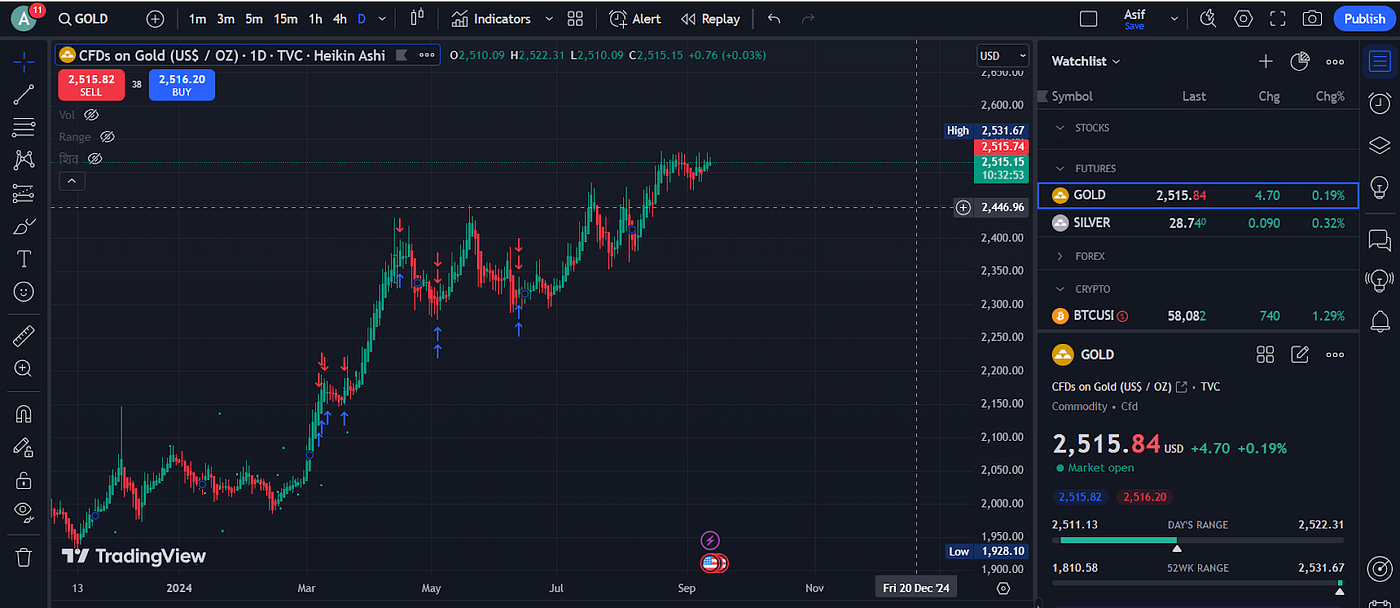Click the Publish button
The width and height of the screenshot is (1400, 608).
tap(1364, 18)
